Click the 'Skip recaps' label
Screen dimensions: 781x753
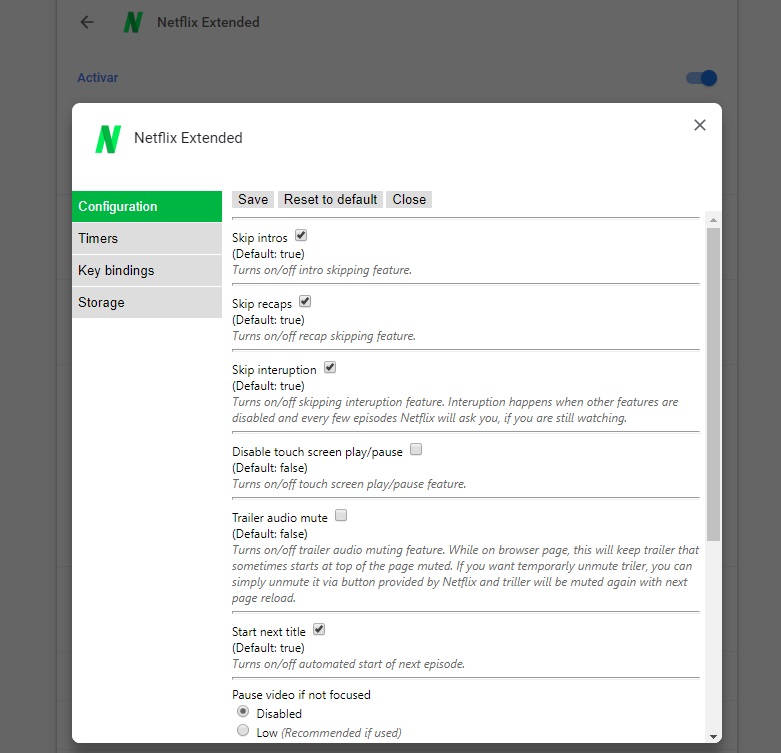click(261, 304)
